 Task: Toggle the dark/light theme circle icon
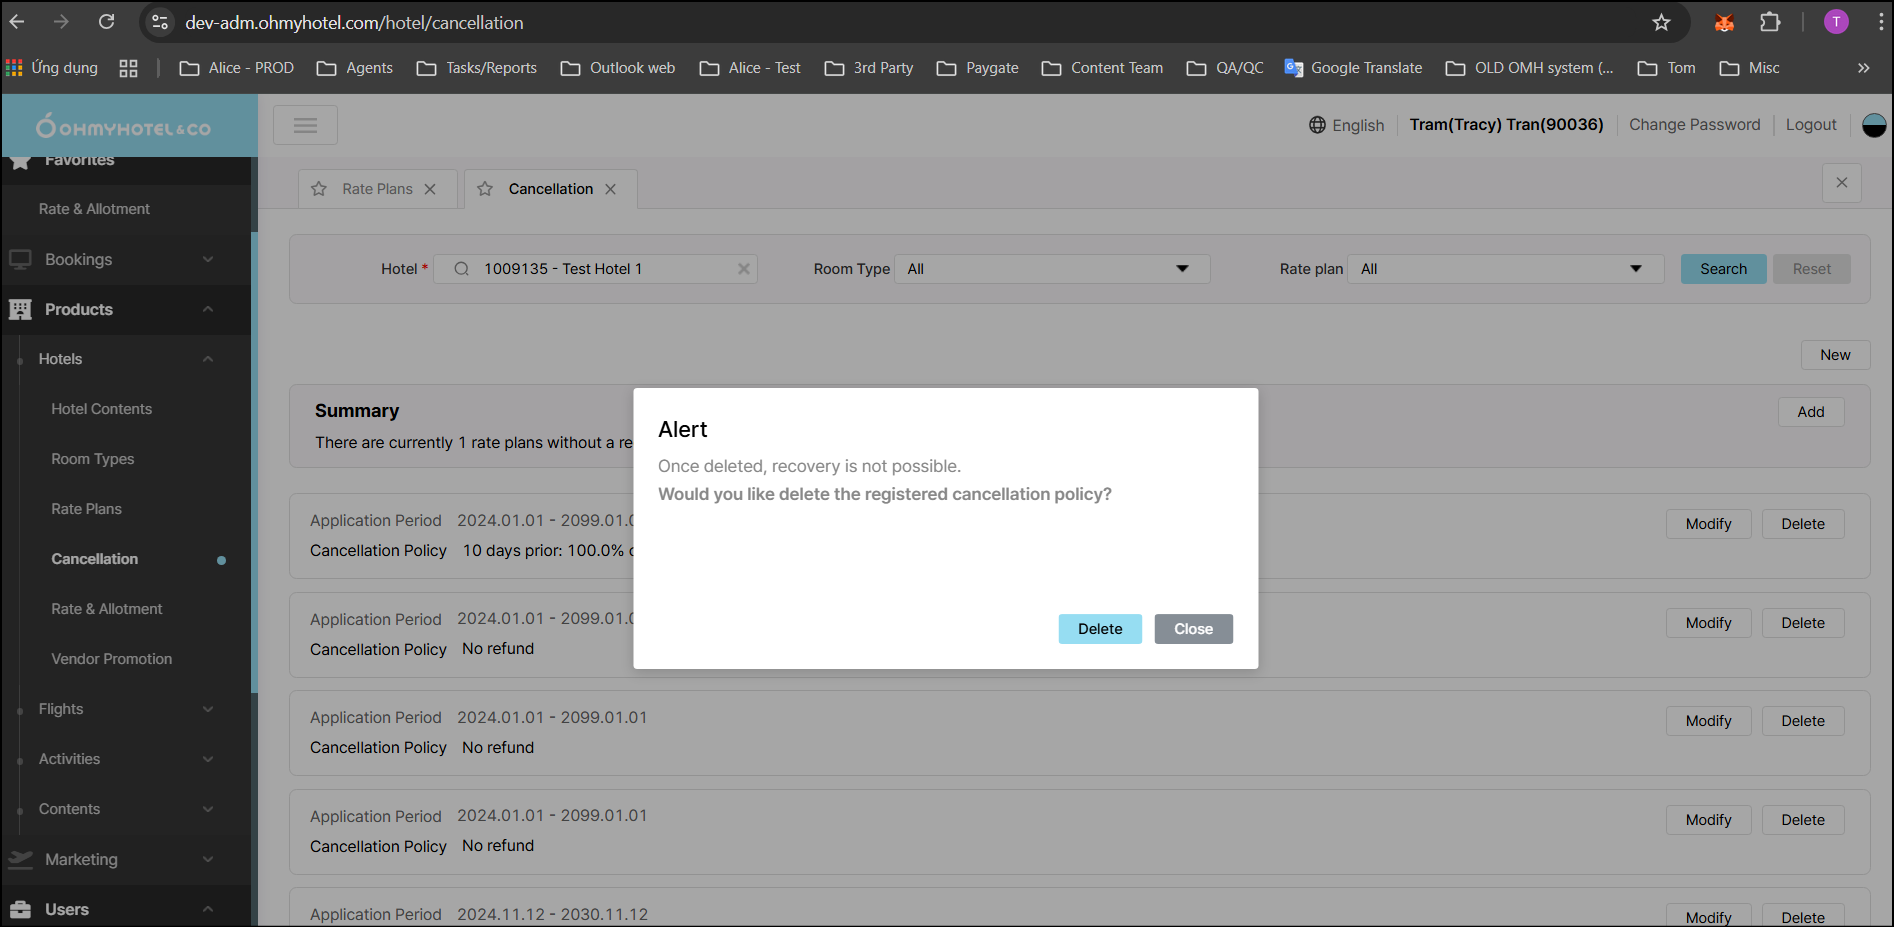pyautogui.click(x=1874, y=125)
